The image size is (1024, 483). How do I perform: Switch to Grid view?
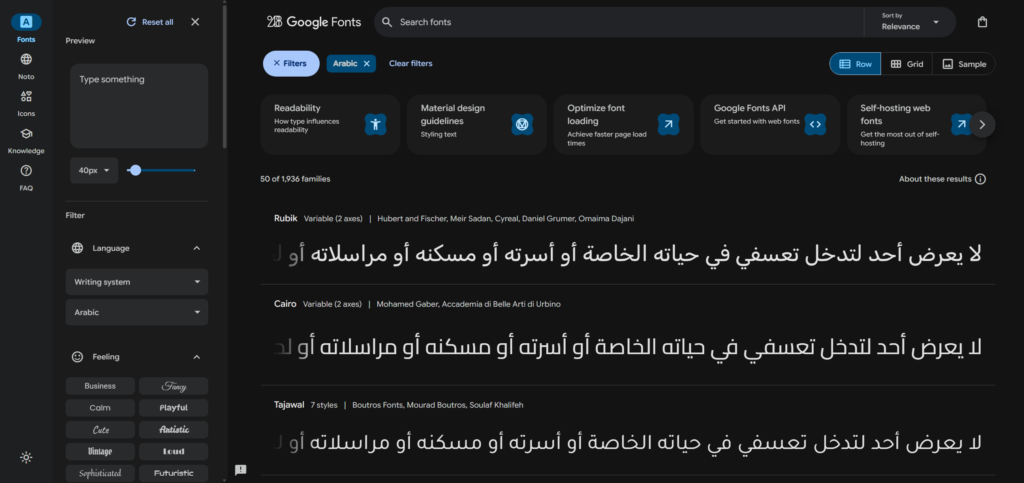(907, 64)
